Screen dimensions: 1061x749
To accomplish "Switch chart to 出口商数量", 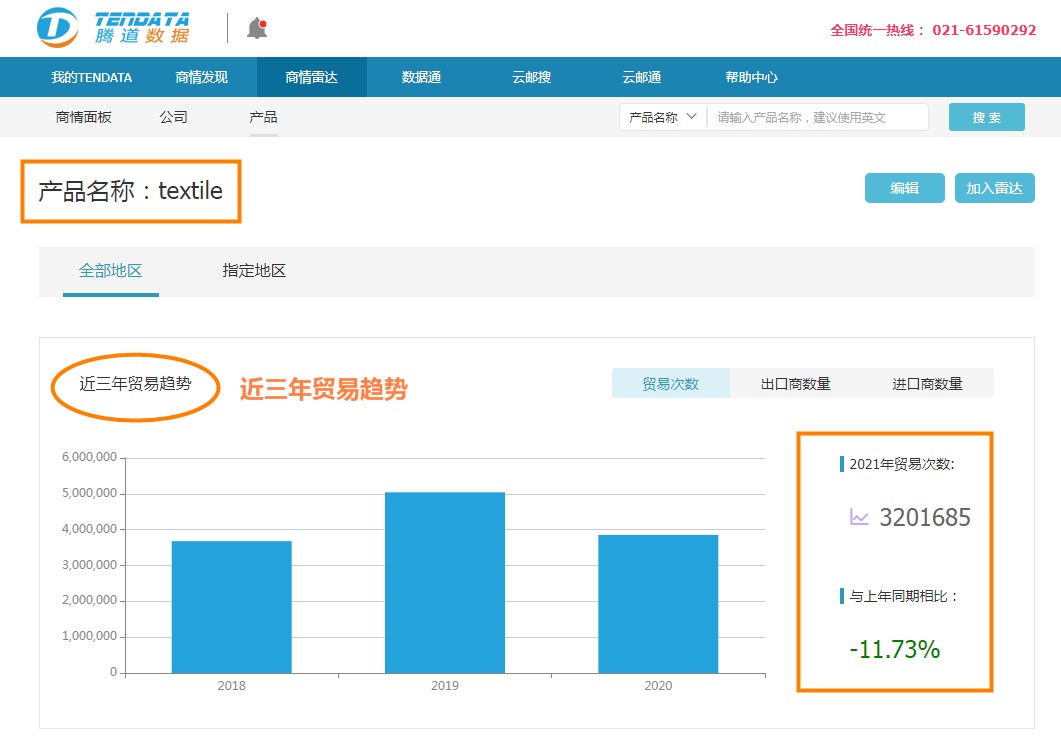I will pos(796,384).
